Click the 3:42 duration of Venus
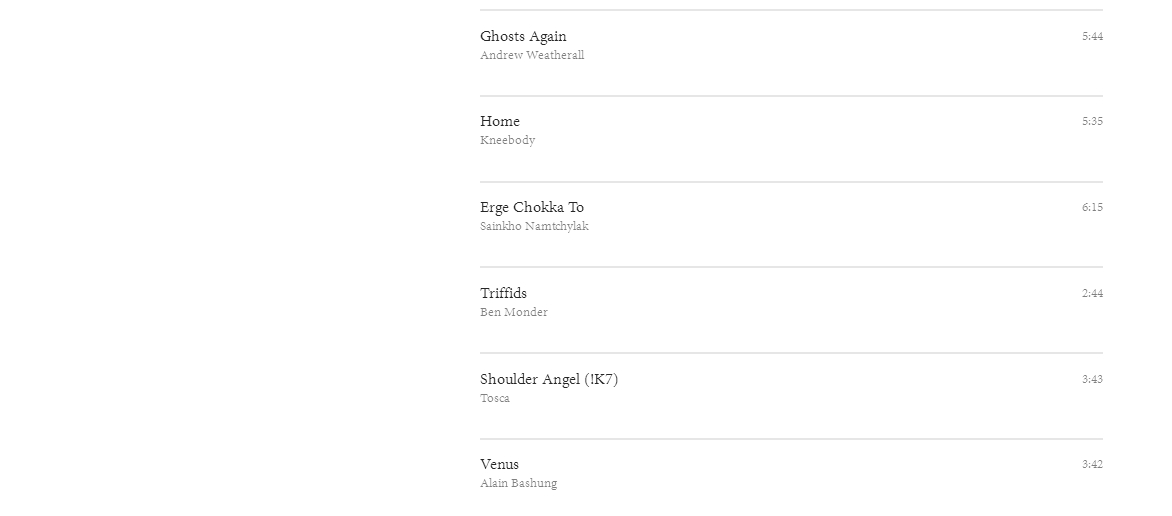This screenshot has width=1172, height=516. point(1091,465)
